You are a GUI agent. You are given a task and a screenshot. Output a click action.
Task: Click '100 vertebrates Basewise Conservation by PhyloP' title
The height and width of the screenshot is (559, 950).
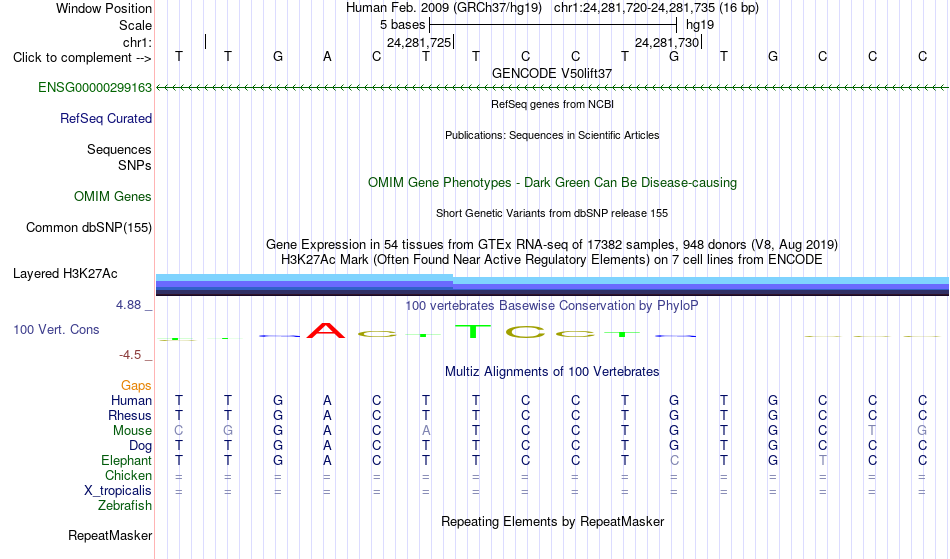click(552, 305)
